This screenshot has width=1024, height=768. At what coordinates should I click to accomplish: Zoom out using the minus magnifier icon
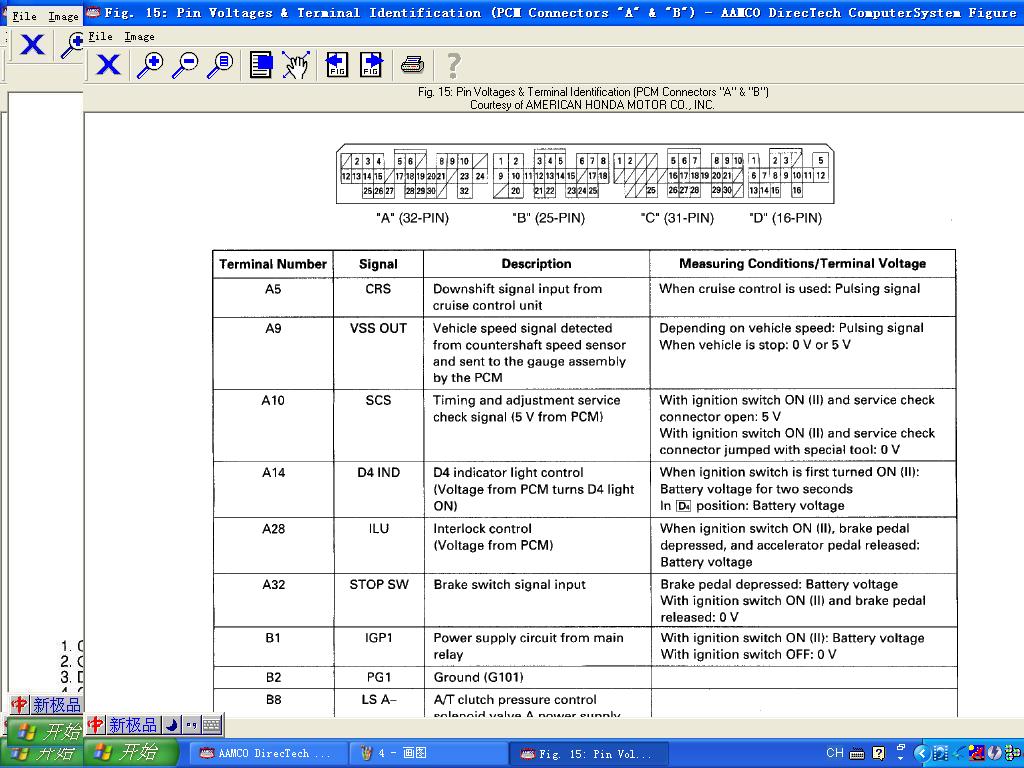point(185,65)
